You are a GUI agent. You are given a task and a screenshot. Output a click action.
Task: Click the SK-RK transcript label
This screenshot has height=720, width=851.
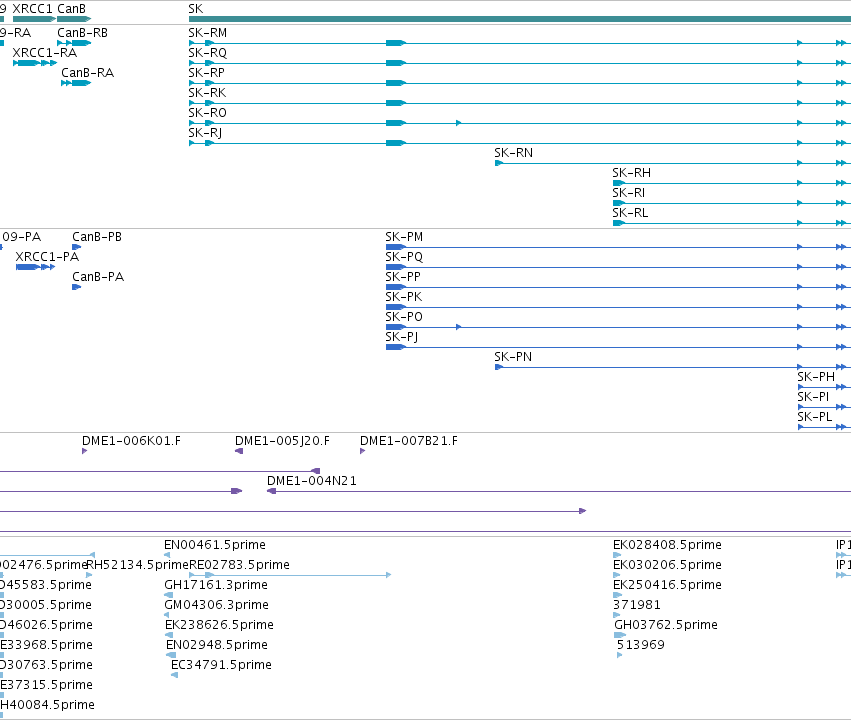tap(207, 93)
